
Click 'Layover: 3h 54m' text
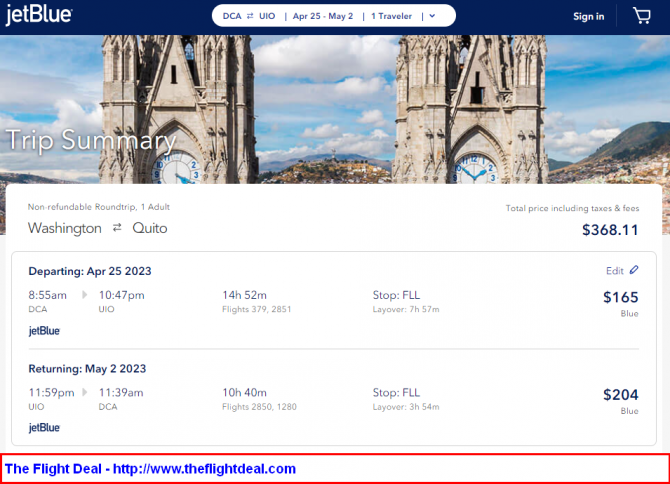[406, 407]
